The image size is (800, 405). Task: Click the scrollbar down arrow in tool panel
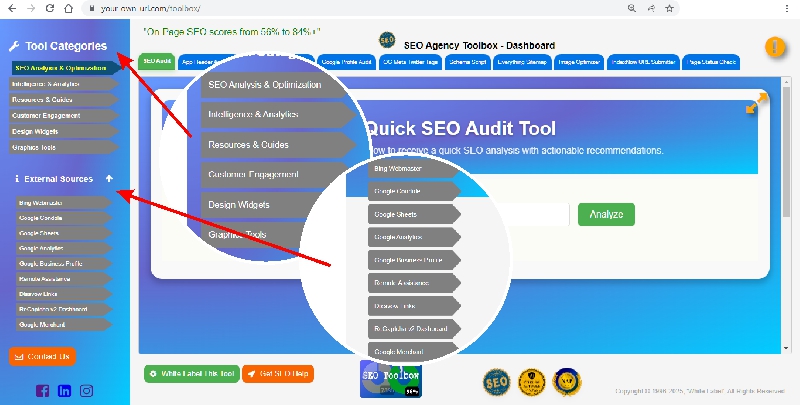[x=786, y=348]
